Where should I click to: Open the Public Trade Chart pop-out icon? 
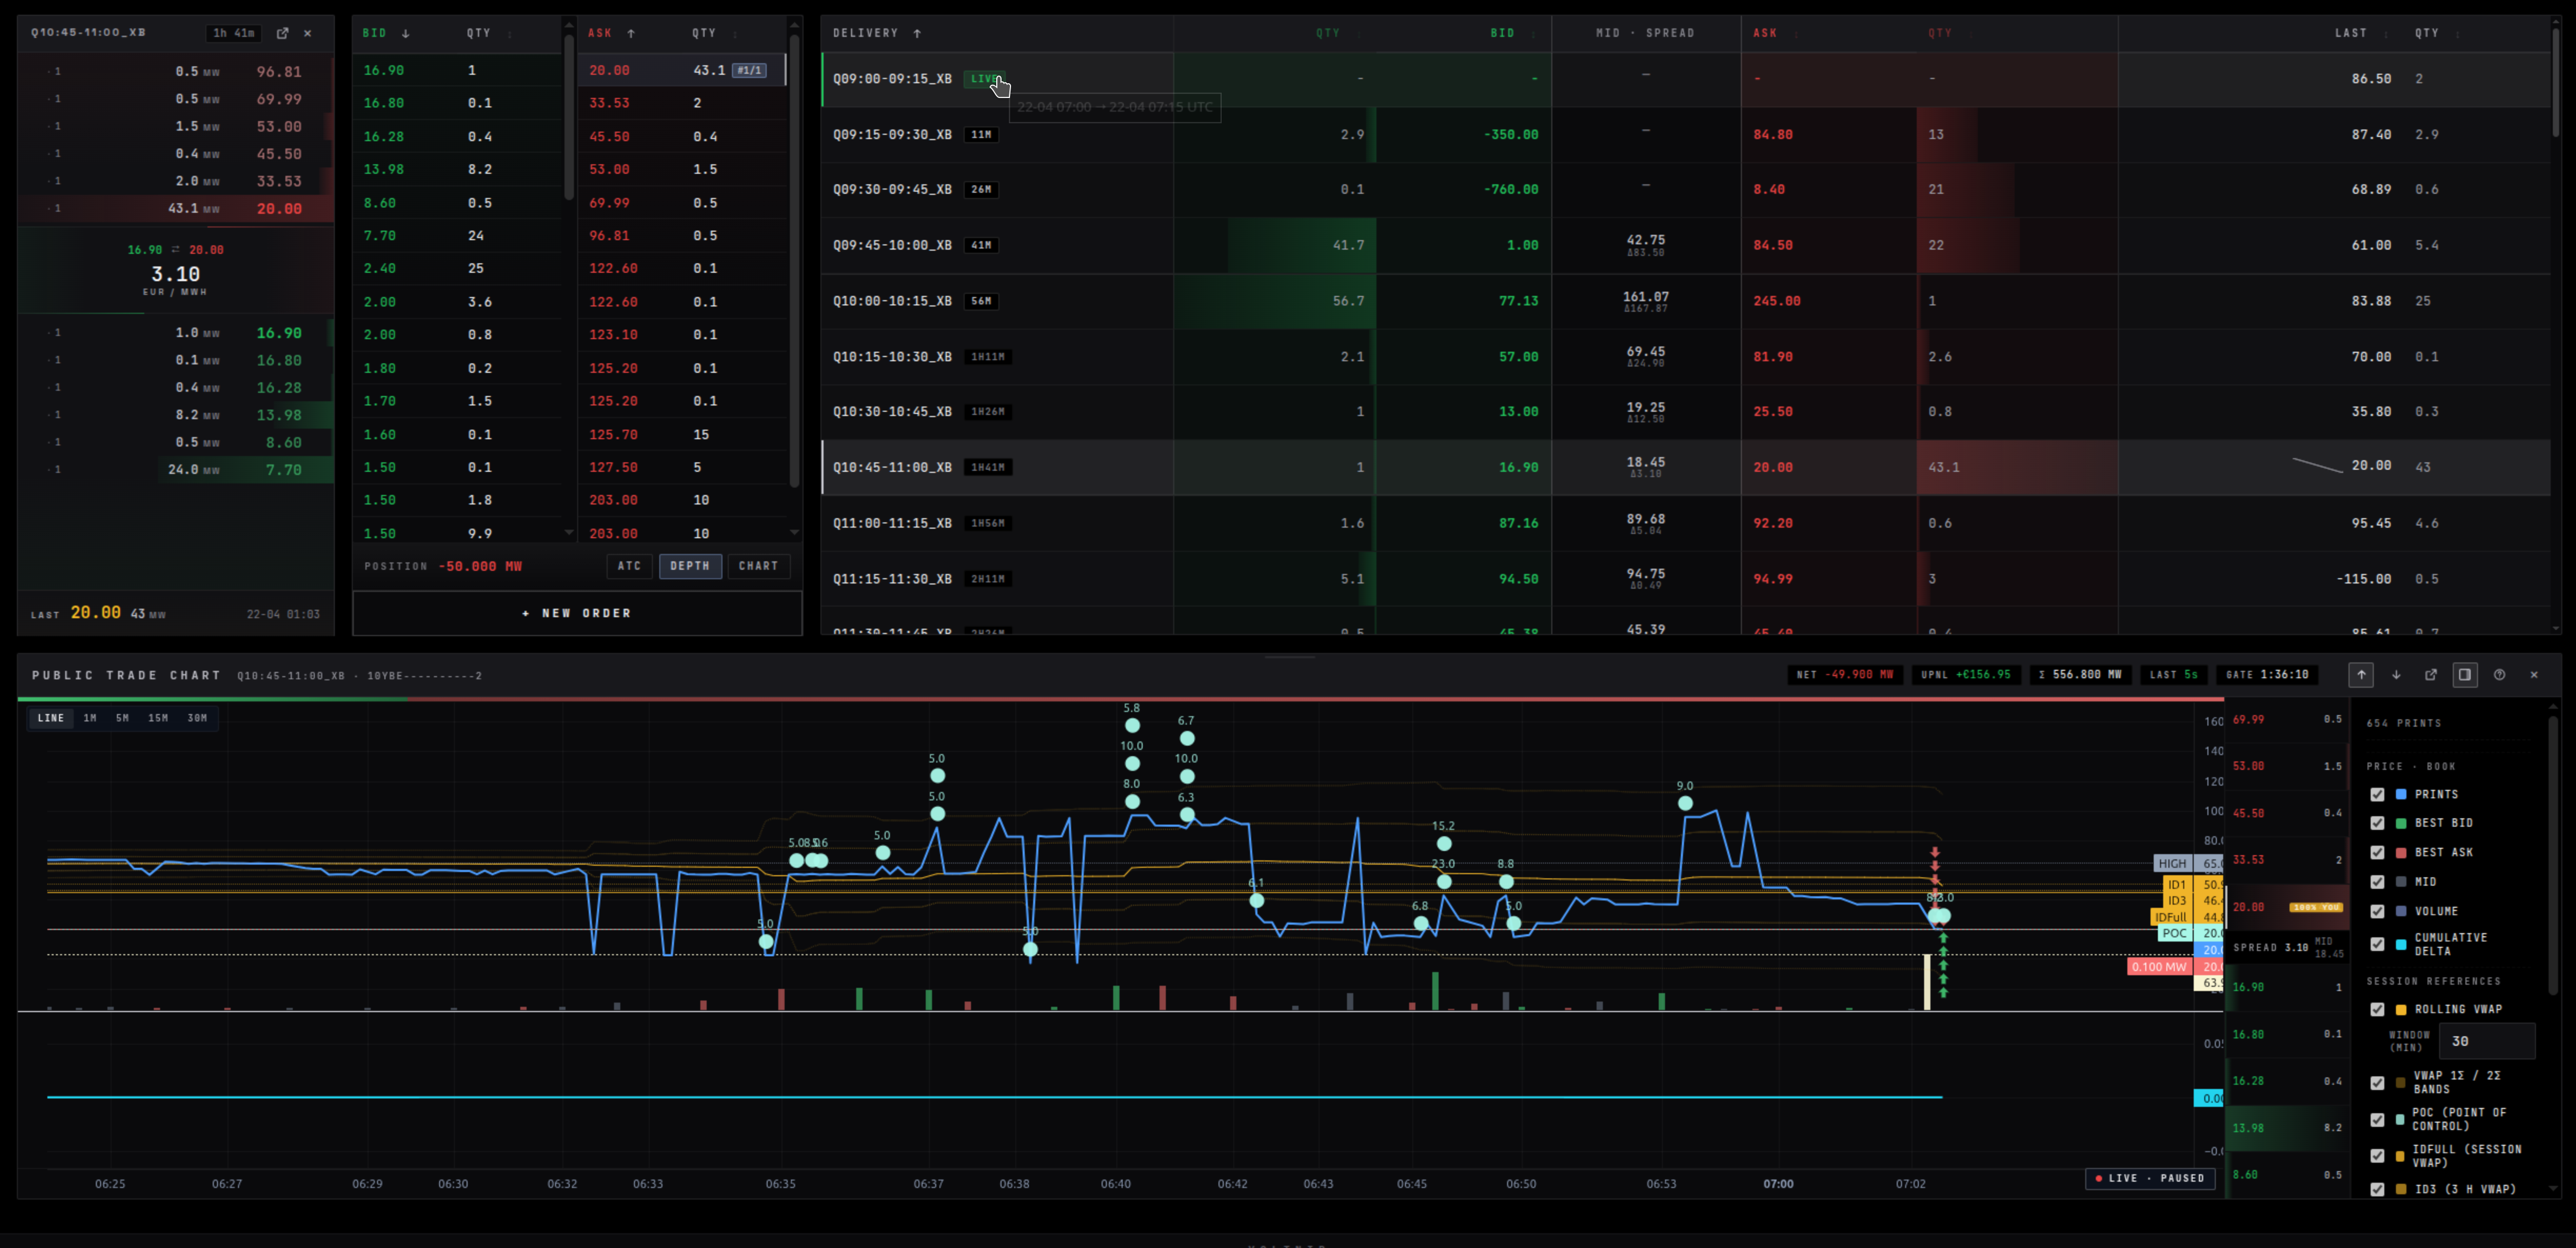pyautogui.click(x=2431, y=675)
